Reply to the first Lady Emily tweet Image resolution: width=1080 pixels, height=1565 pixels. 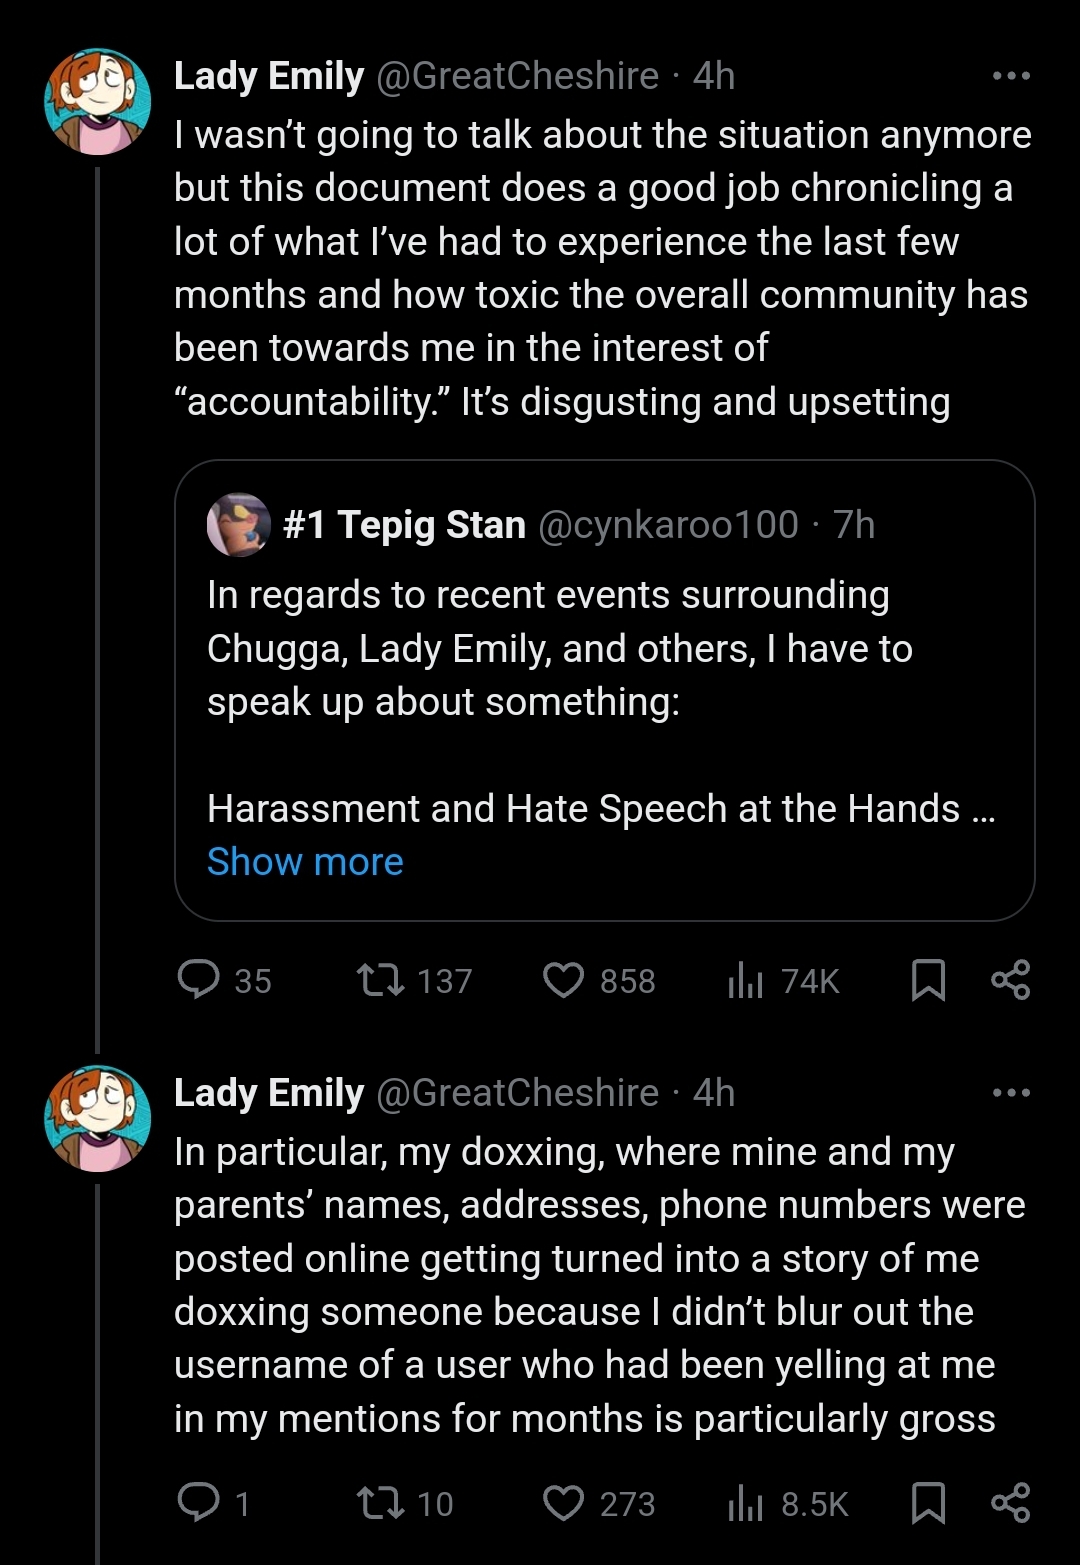click(x=199, y=980)
